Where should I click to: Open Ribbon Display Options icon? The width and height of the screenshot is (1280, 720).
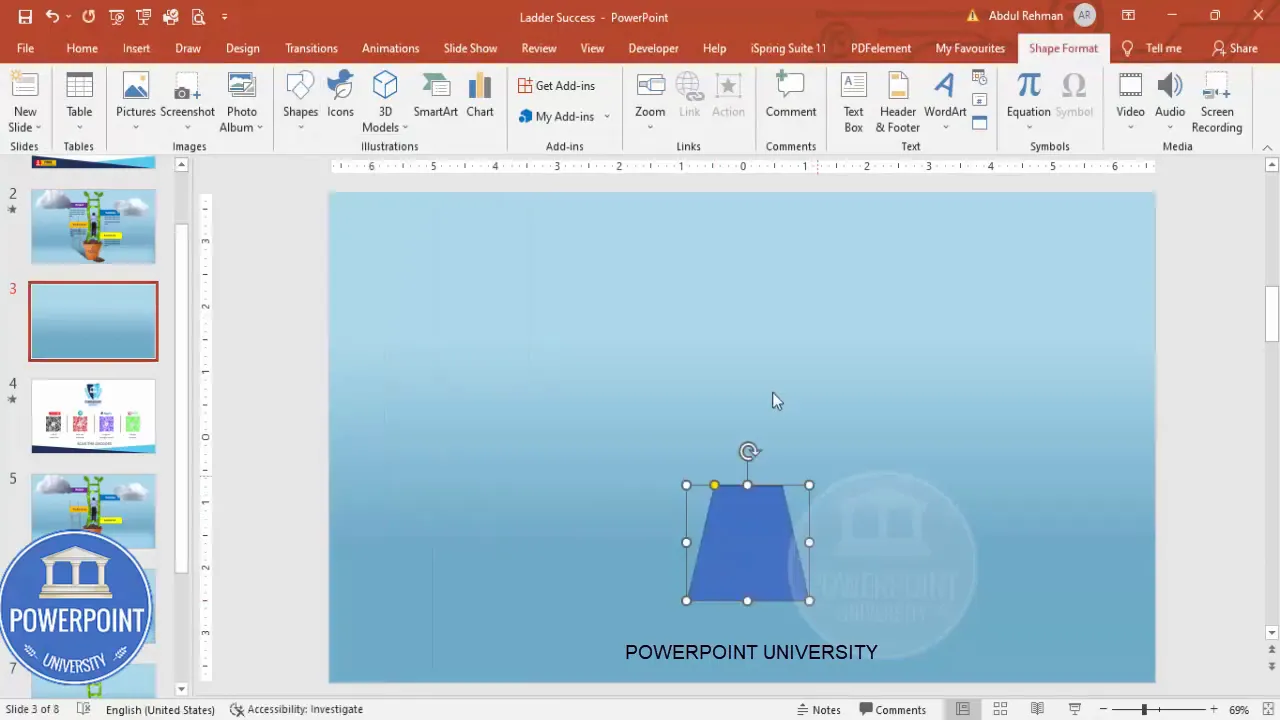[1128, 16]
